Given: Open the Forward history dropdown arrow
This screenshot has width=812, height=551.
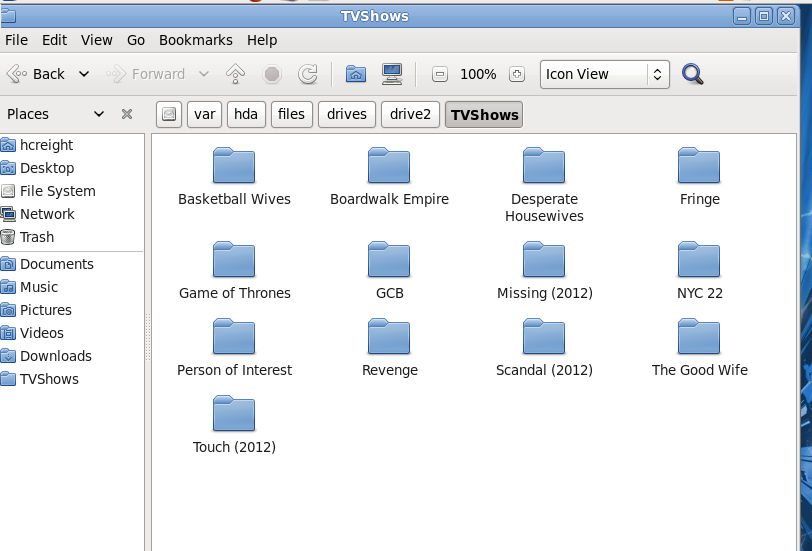Looking at the screenshot, I should tap(204, 75).
